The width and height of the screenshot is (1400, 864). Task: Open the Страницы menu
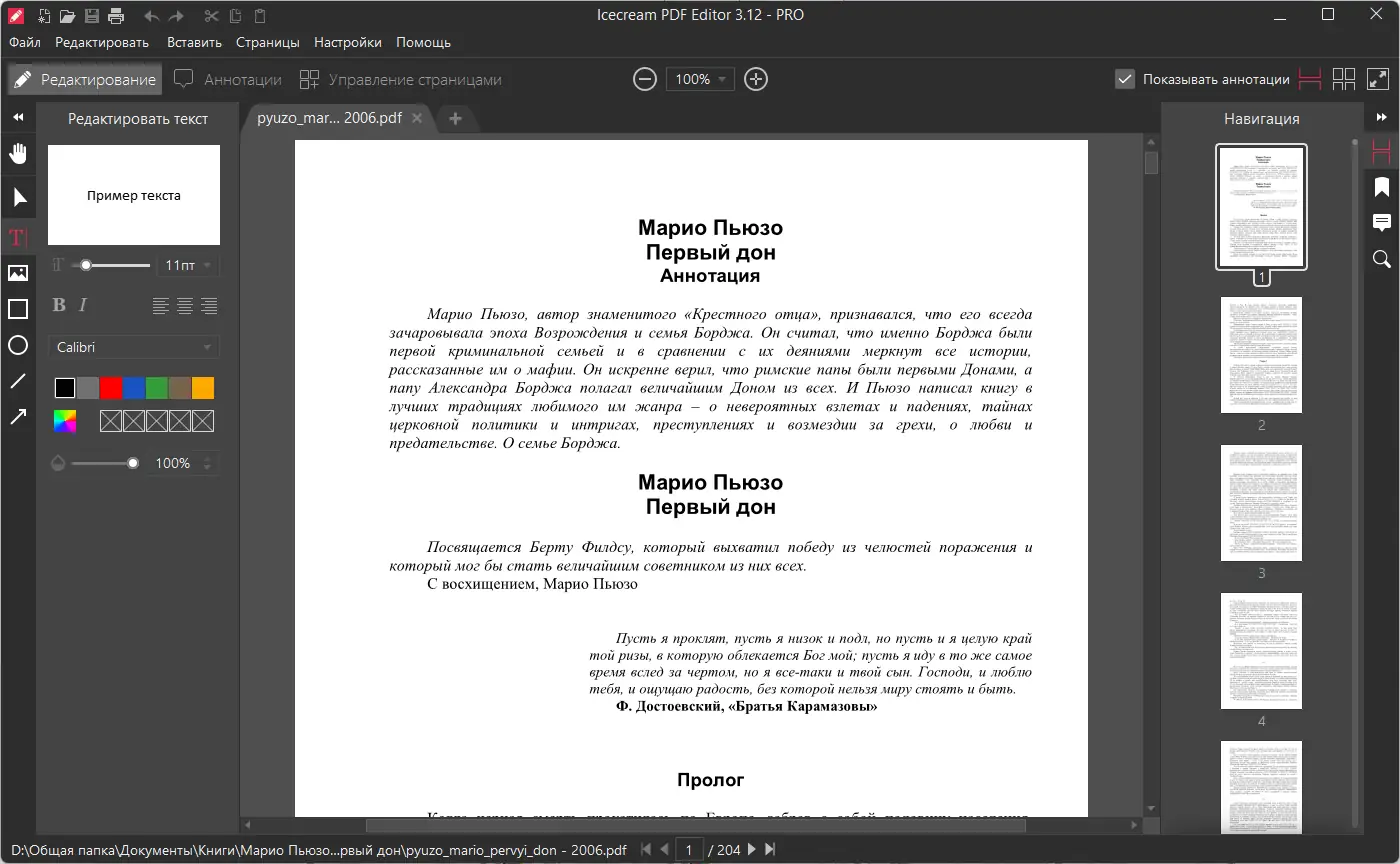[268, 43]
